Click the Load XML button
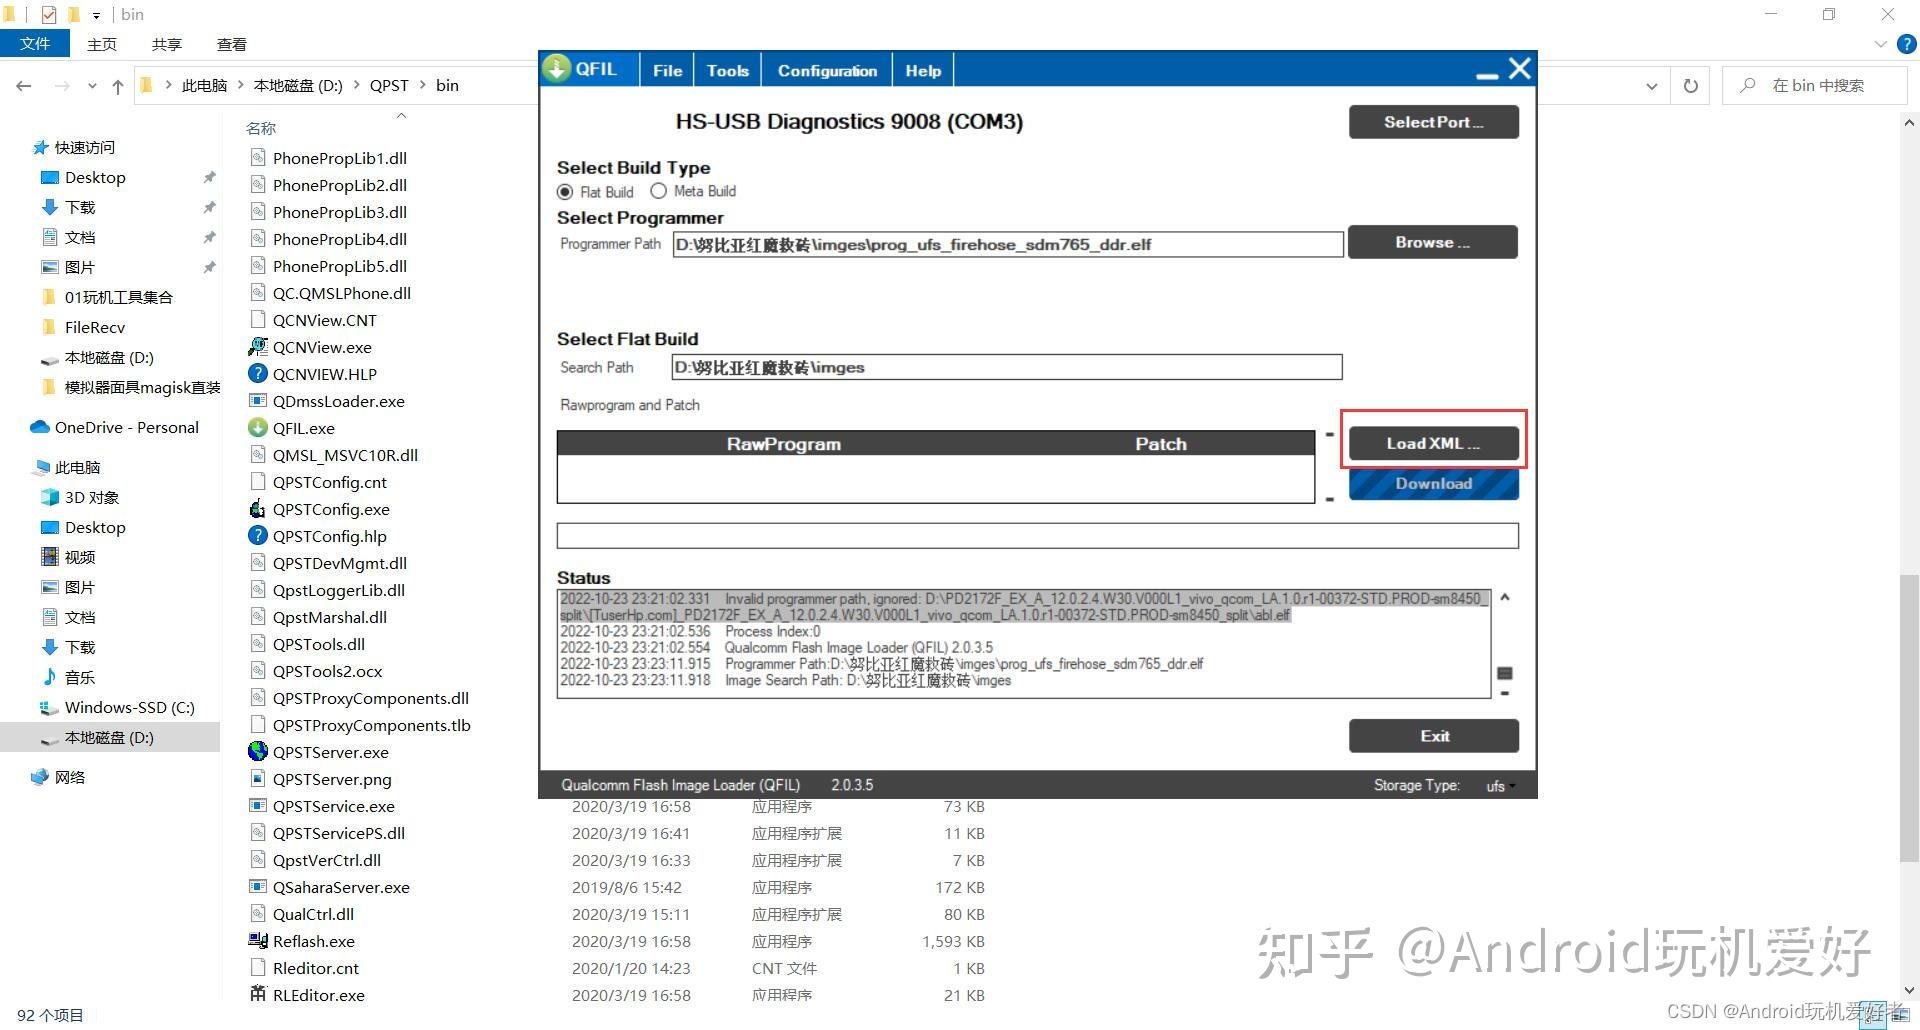 tap(1433, 443)
